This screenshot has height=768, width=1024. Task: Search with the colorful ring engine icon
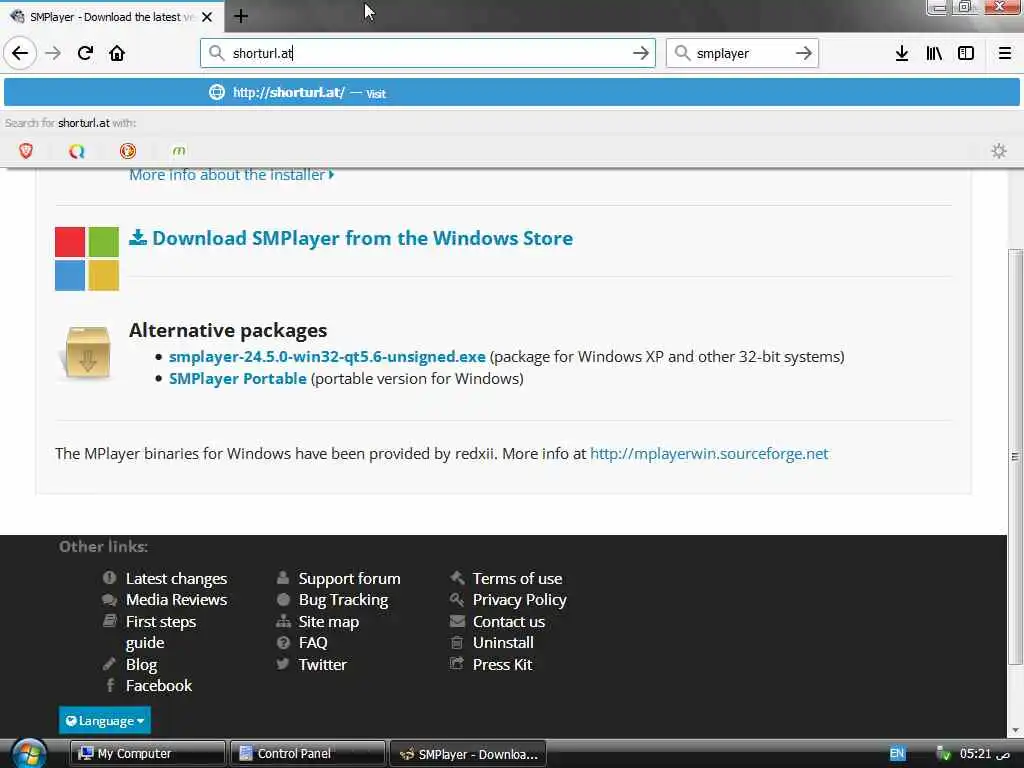76,151
